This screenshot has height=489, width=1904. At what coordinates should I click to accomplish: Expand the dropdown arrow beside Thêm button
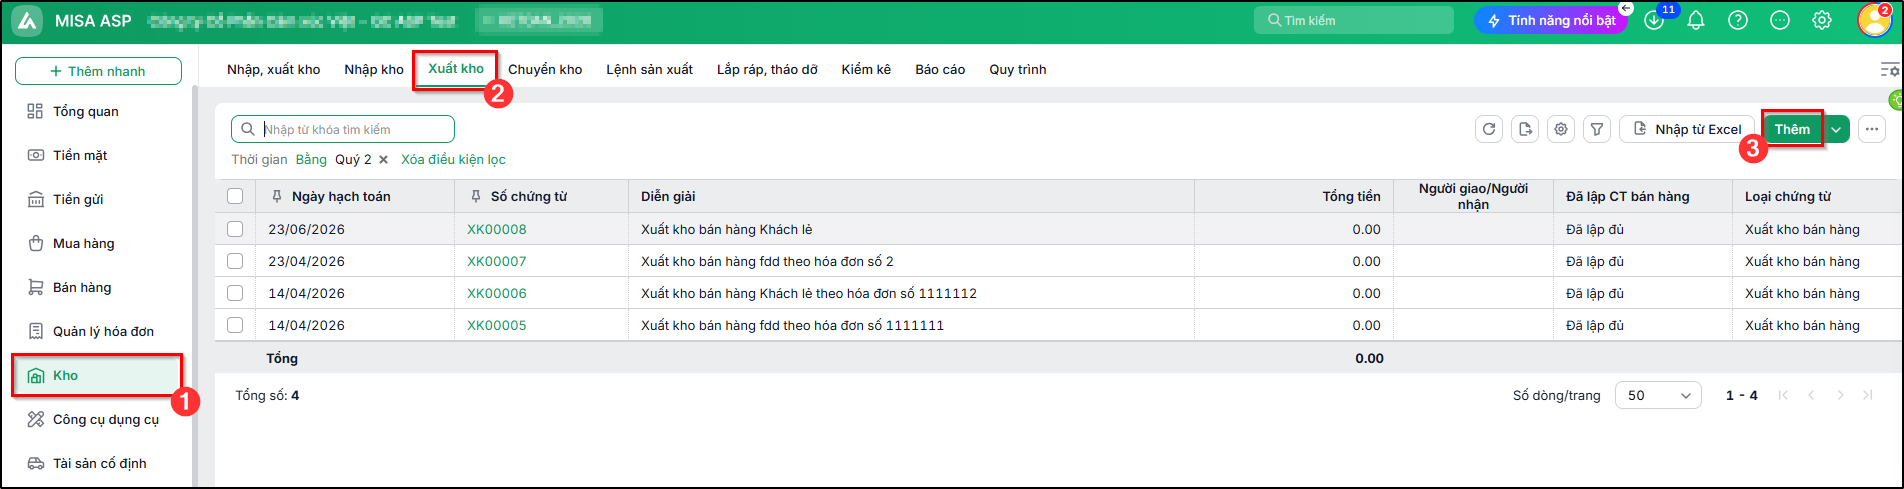point(1837,129)
